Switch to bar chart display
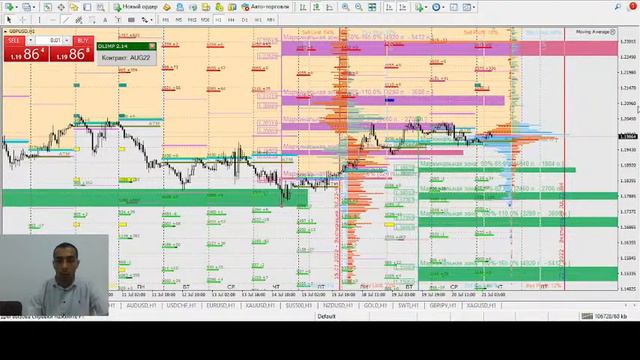The image size is (640, 360). coord(303,7)
